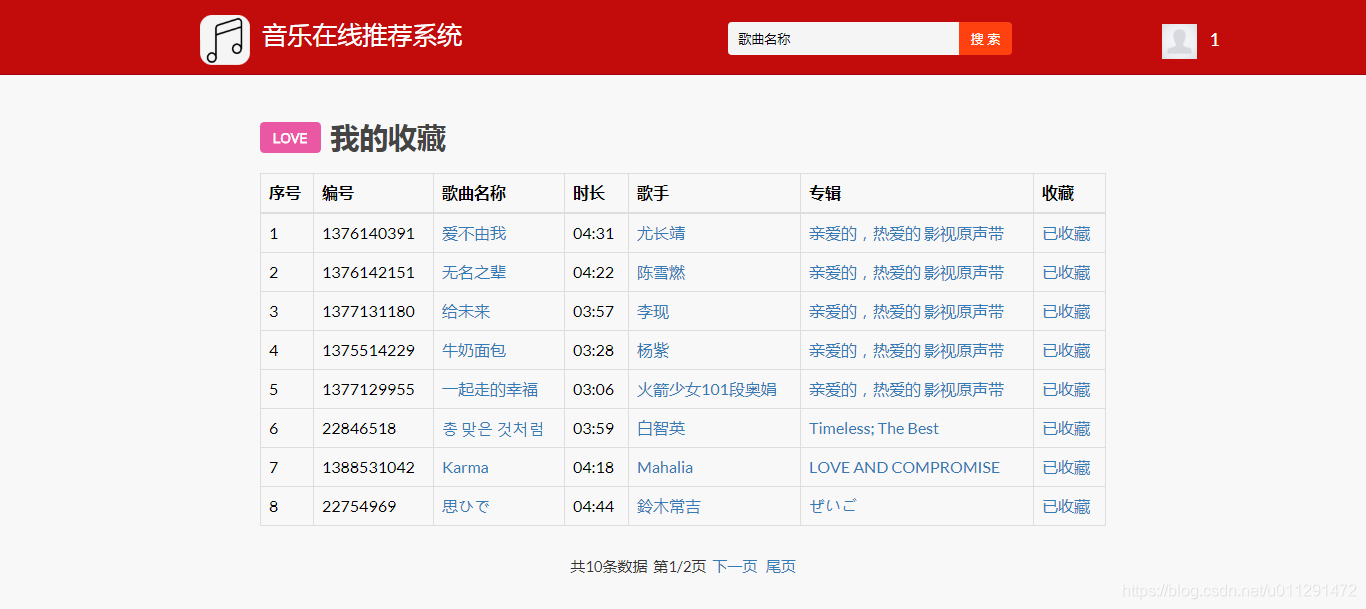Click the site title 音乐在线推荐系统
The image size is (1366, 609).
click(362, 36)
